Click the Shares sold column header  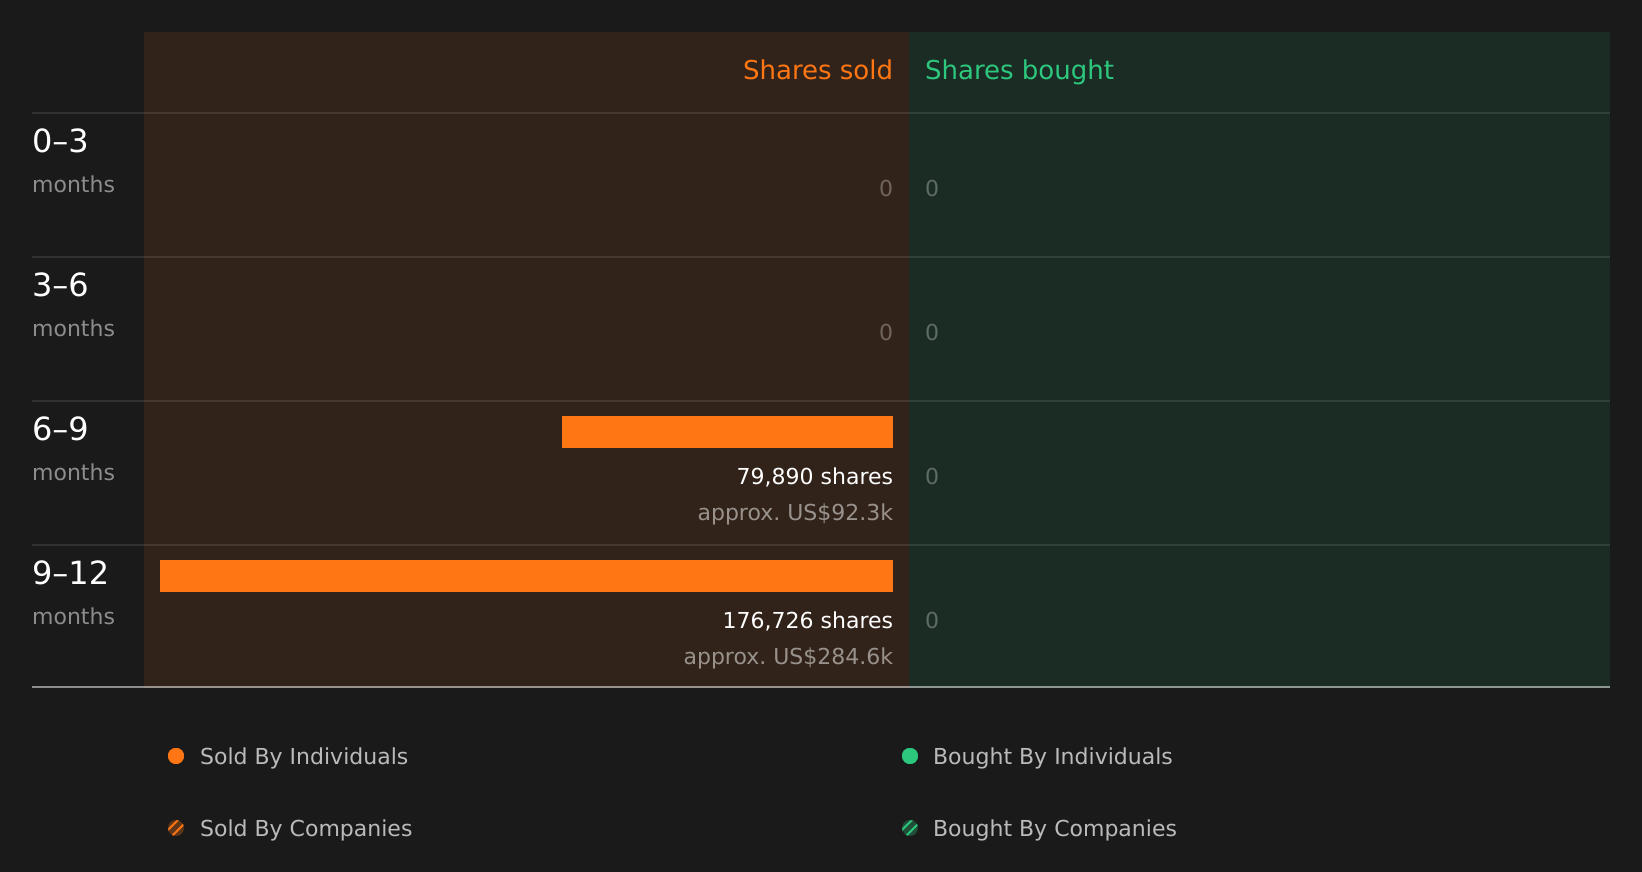coord(817,70)
